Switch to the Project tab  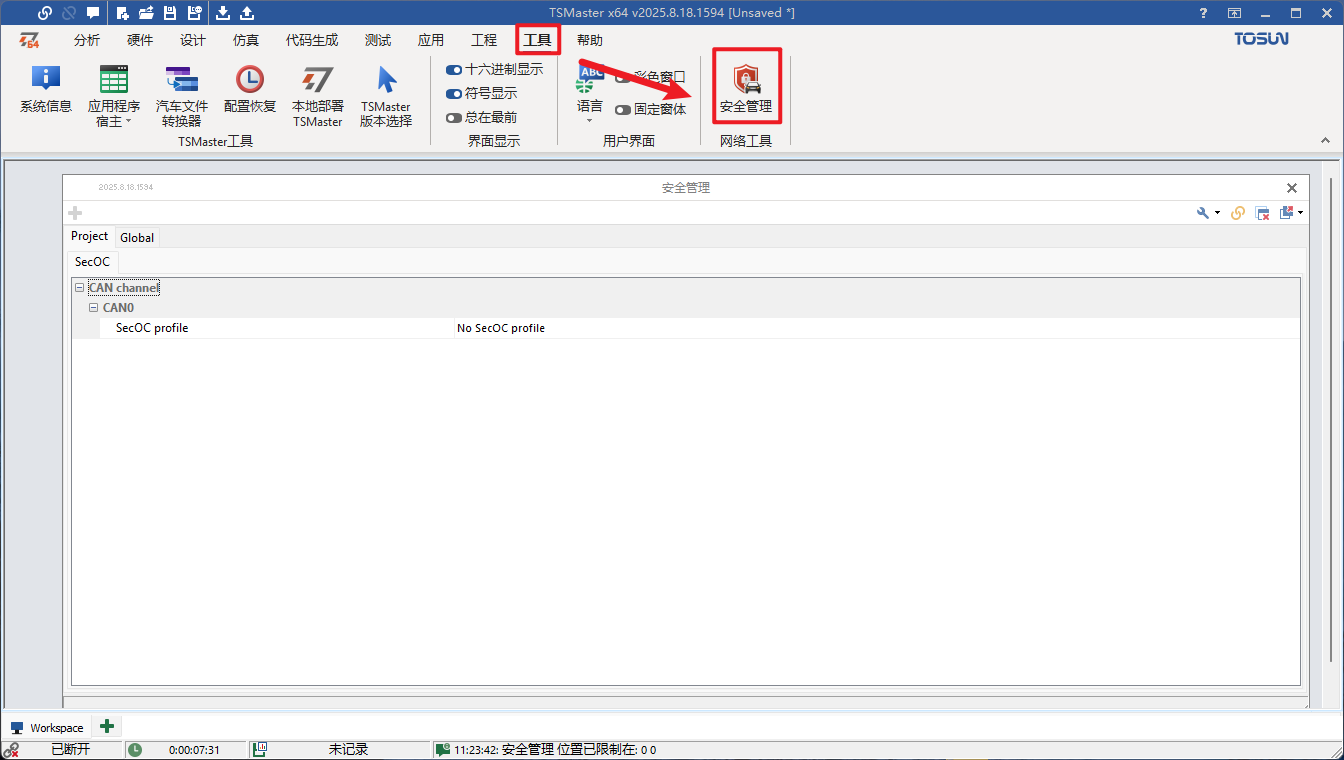[x=90, y=236]
